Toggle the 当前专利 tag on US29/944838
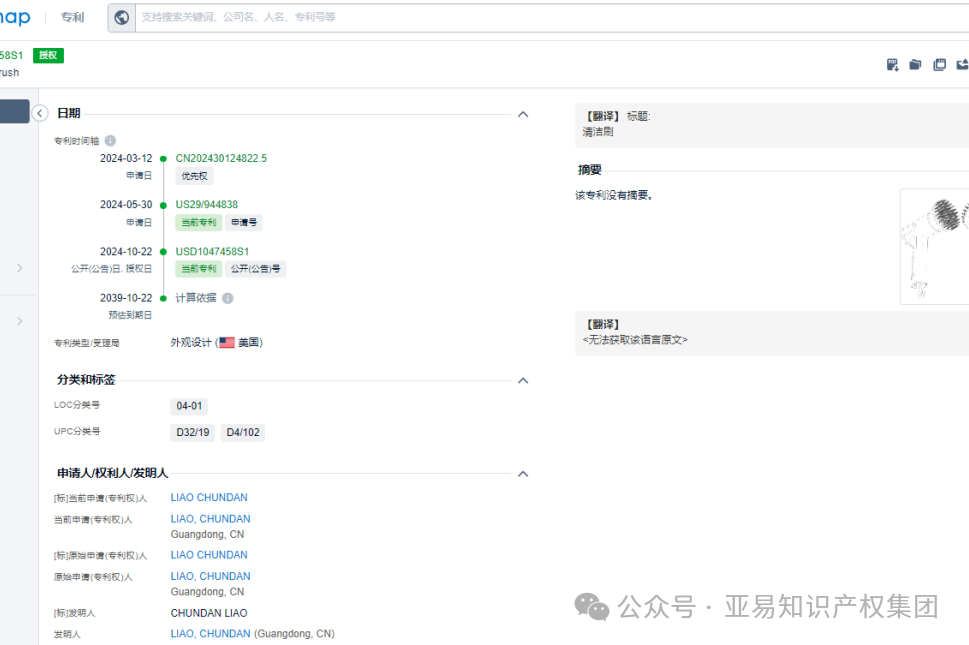969x645 pixels. click(x=198, y=222)
